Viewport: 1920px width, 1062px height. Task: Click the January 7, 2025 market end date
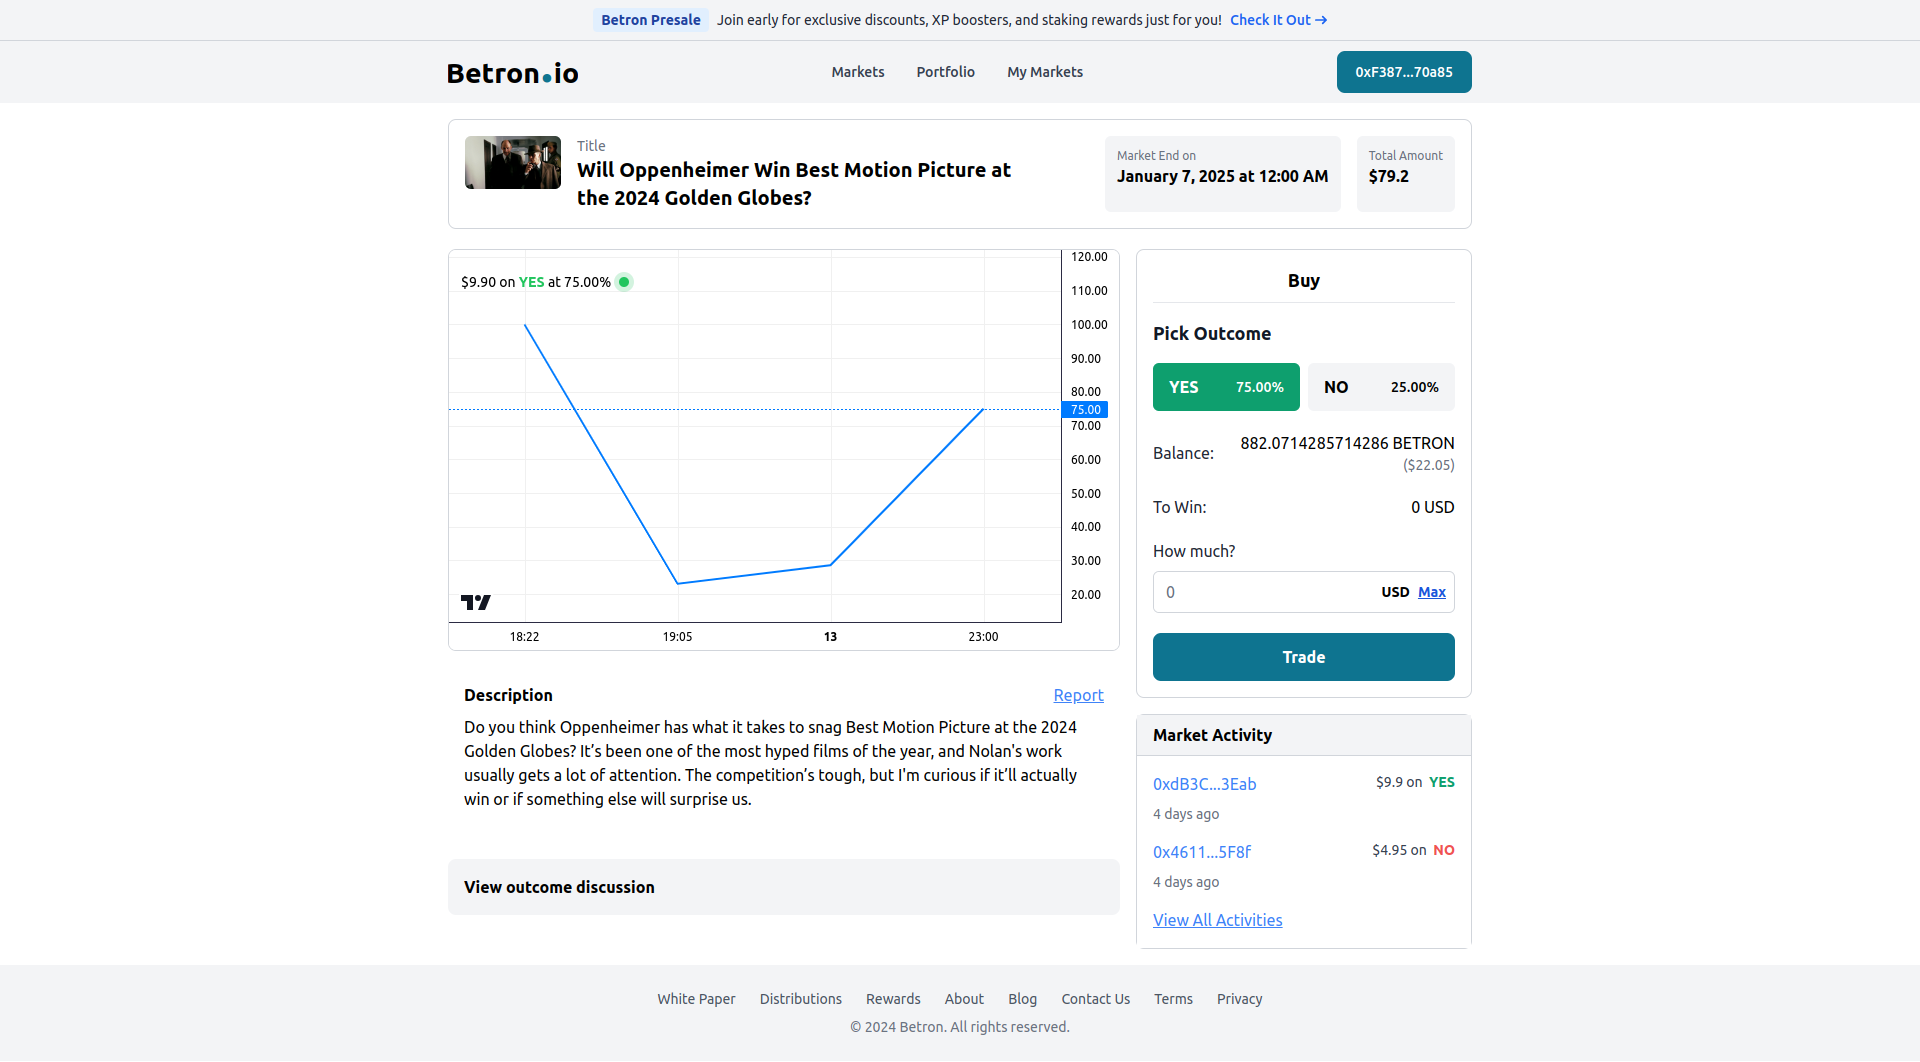click(x=1222, y=176)
